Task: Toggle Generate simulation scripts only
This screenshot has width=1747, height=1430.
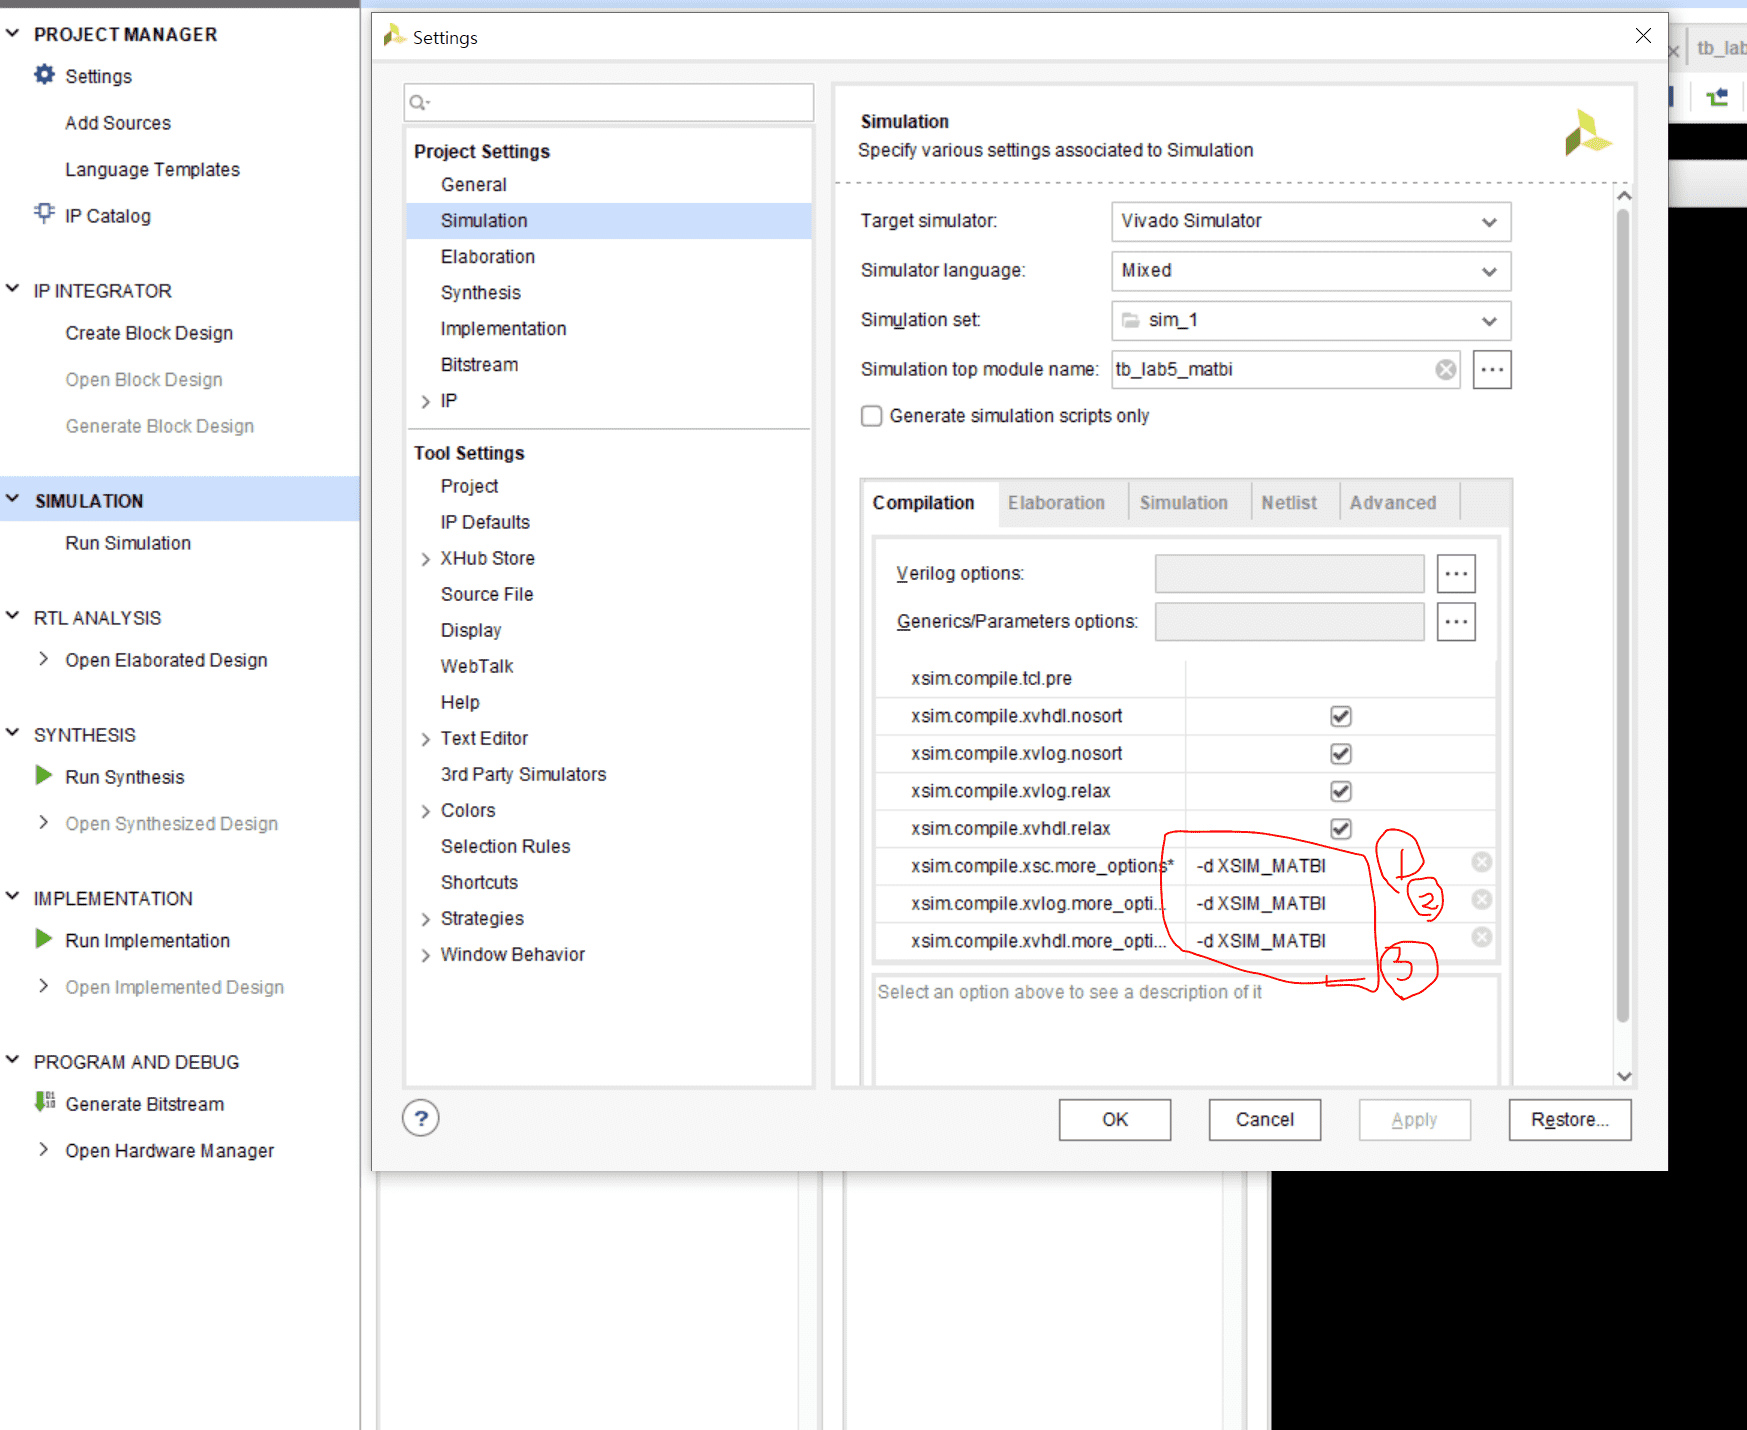Action: coord(872,416)
